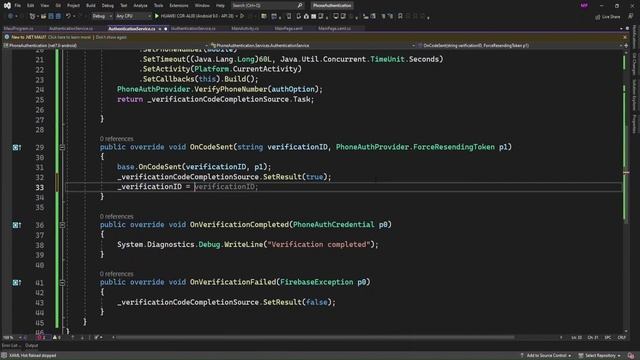Switch to the MainPage.xaml.cs tab
This screenshot has height=360, width=640.
point(334,29)
